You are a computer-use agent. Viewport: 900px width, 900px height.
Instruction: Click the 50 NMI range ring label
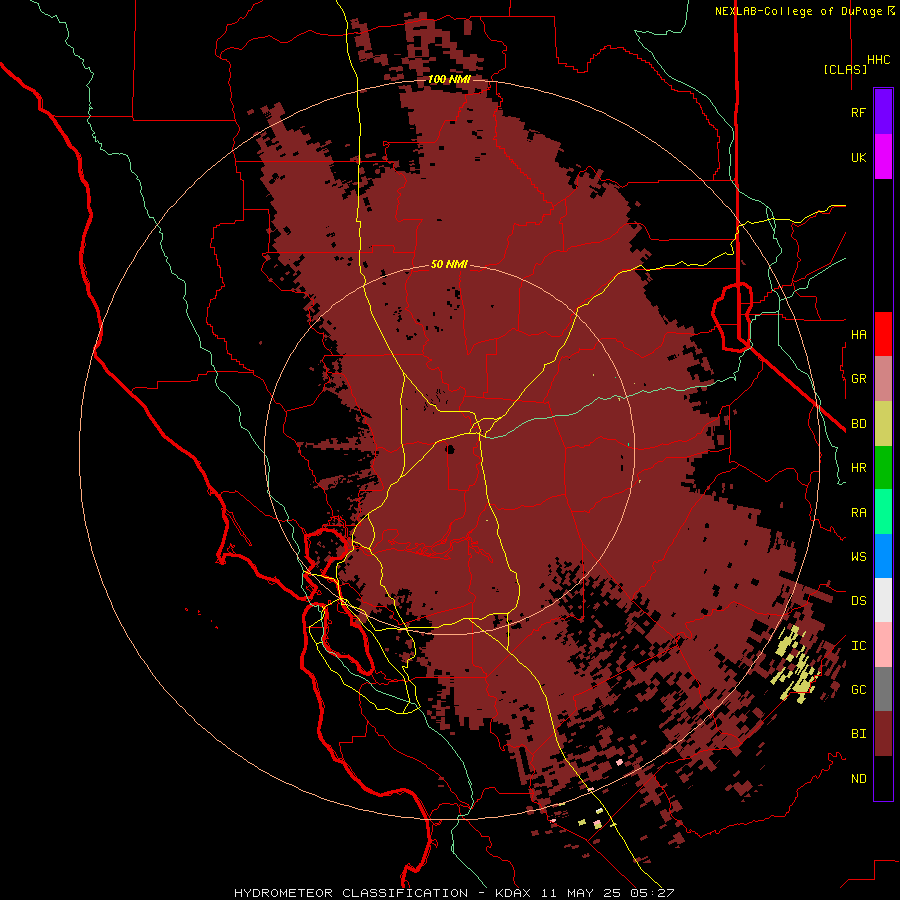tap(449, 264)
